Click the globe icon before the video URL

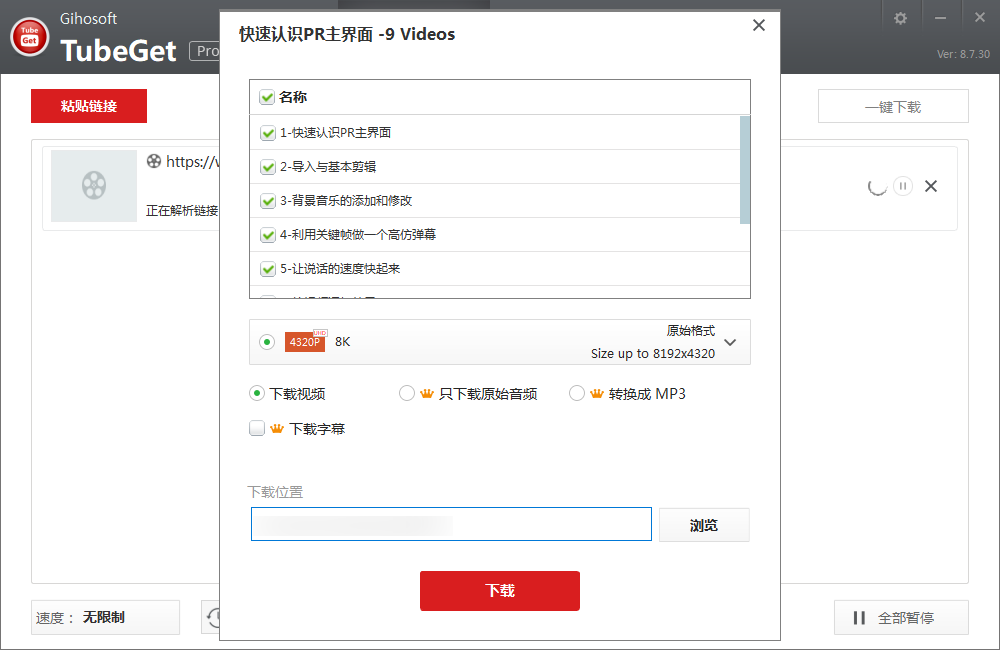tap(155, 162)
